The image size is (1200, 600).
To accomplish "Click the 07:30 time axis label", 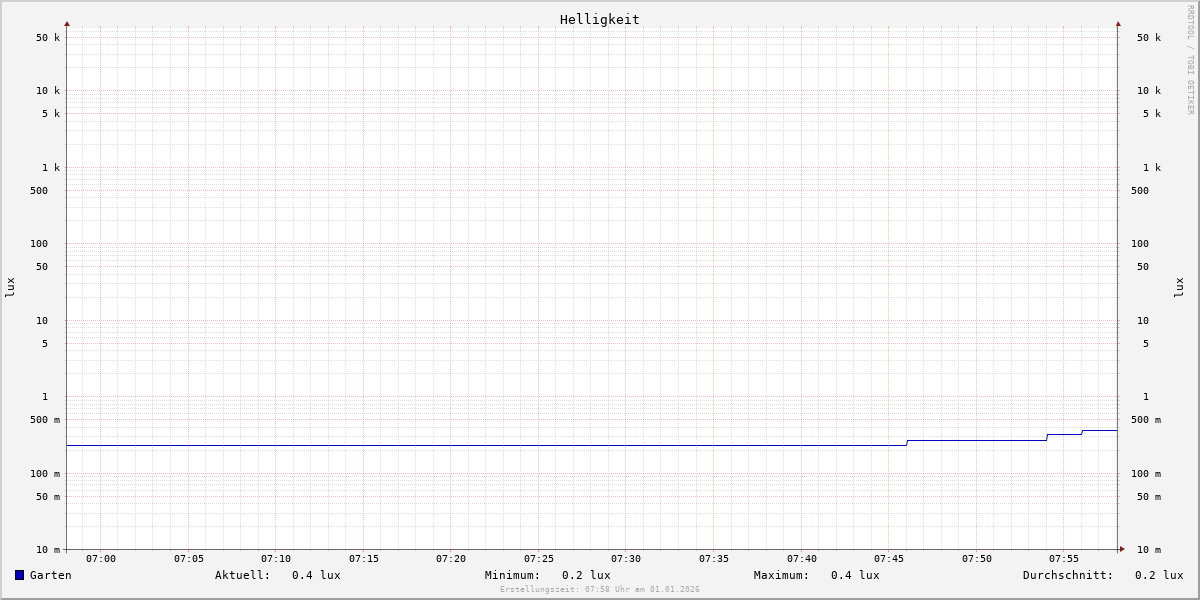I will pos(626,559).
